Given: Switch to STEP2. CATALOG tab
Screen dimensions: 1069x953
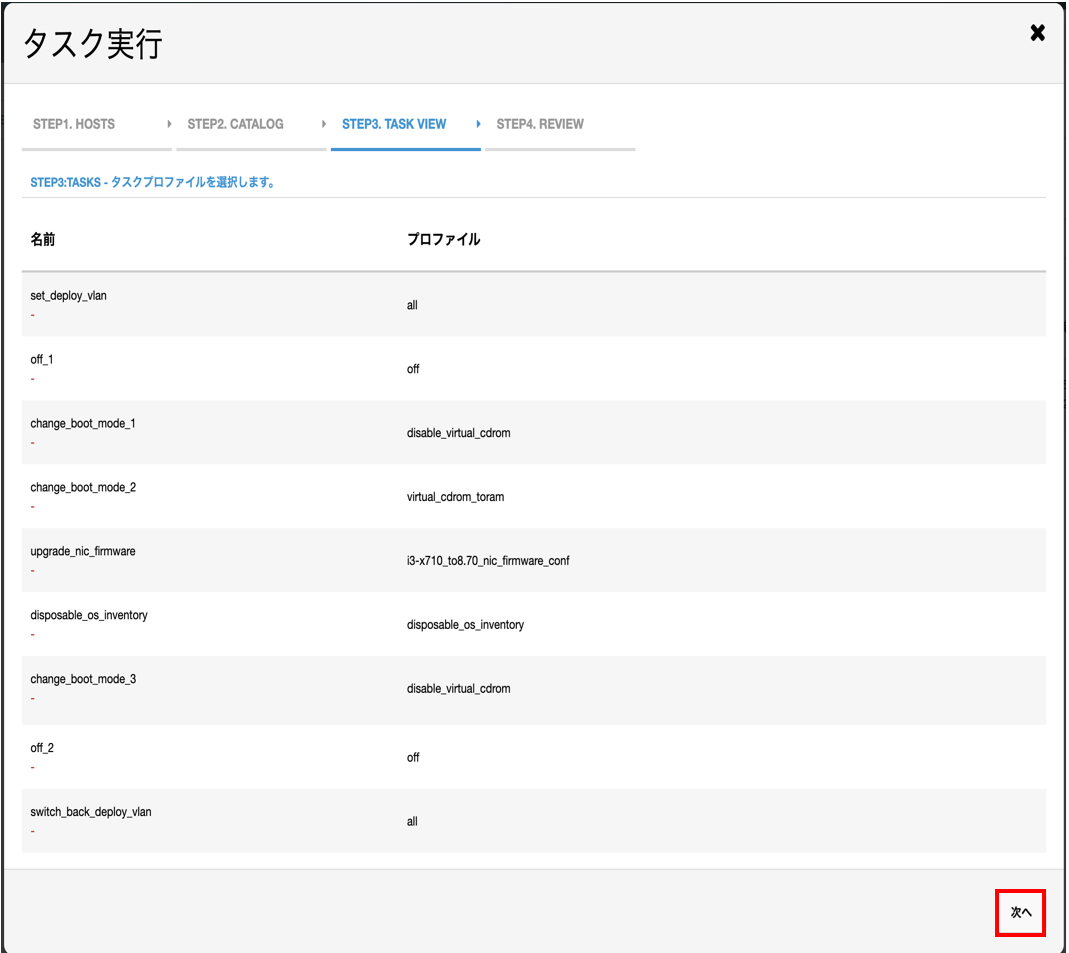Looking at the screenshot, I should 235,124.
